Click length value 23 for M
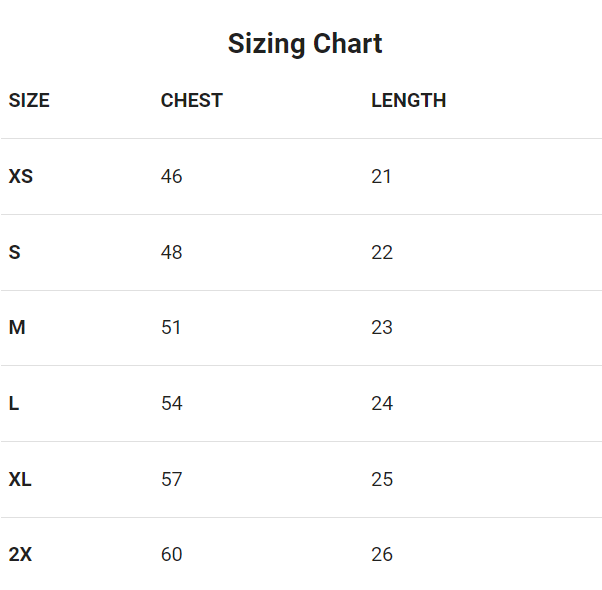602x590 pixels. tap(382, 328)
